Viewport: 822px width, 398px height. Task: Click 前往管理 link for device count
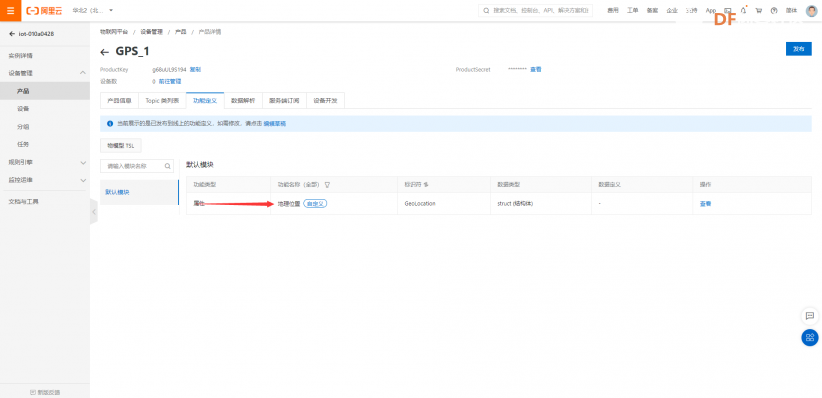(170, 81)
